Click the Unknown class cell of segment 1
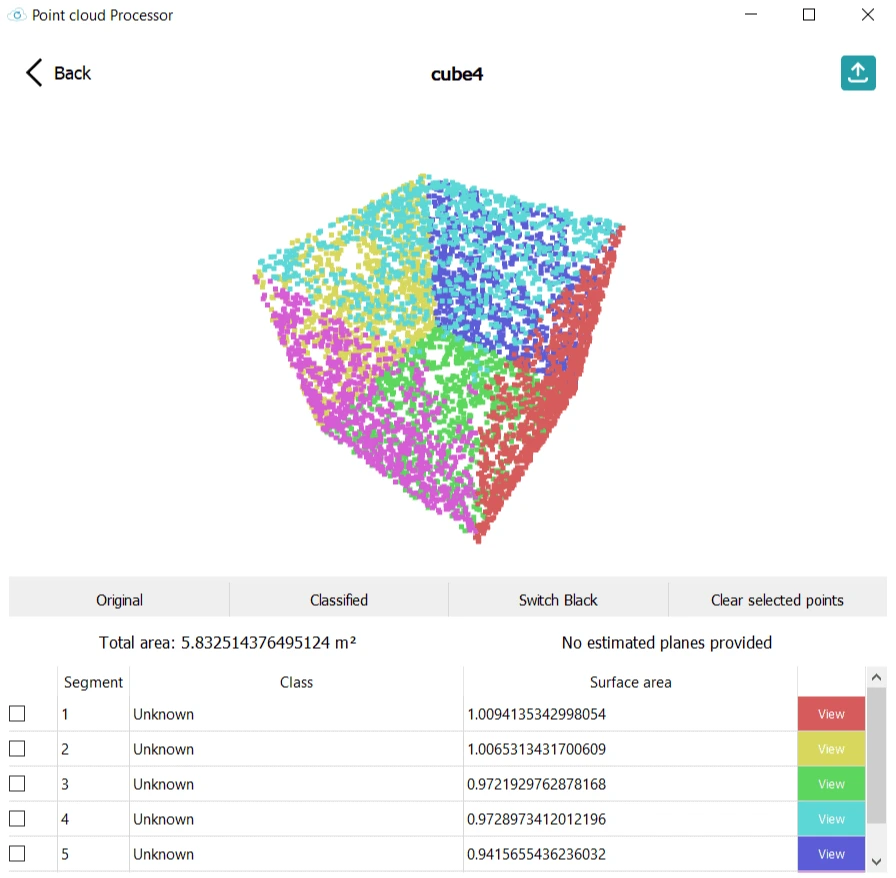 [x=296, y=714]
